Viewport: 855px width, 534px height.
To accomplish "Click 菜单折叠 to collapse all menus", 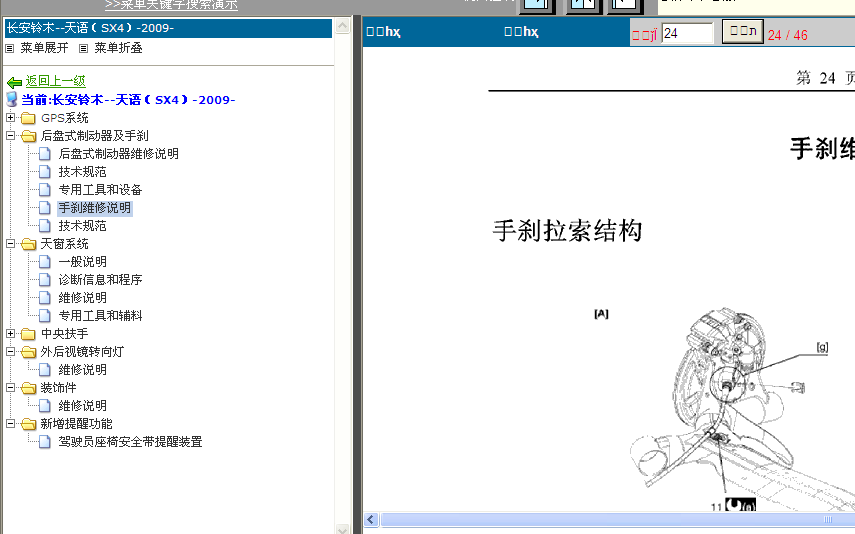I will tap(118, 48).
